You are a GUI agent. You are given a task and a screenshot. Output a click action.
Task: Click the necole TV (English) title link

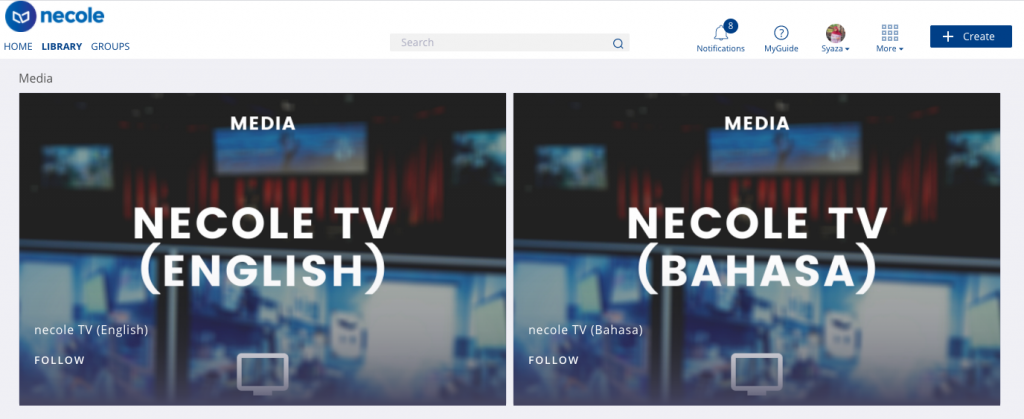pos(91,330)
